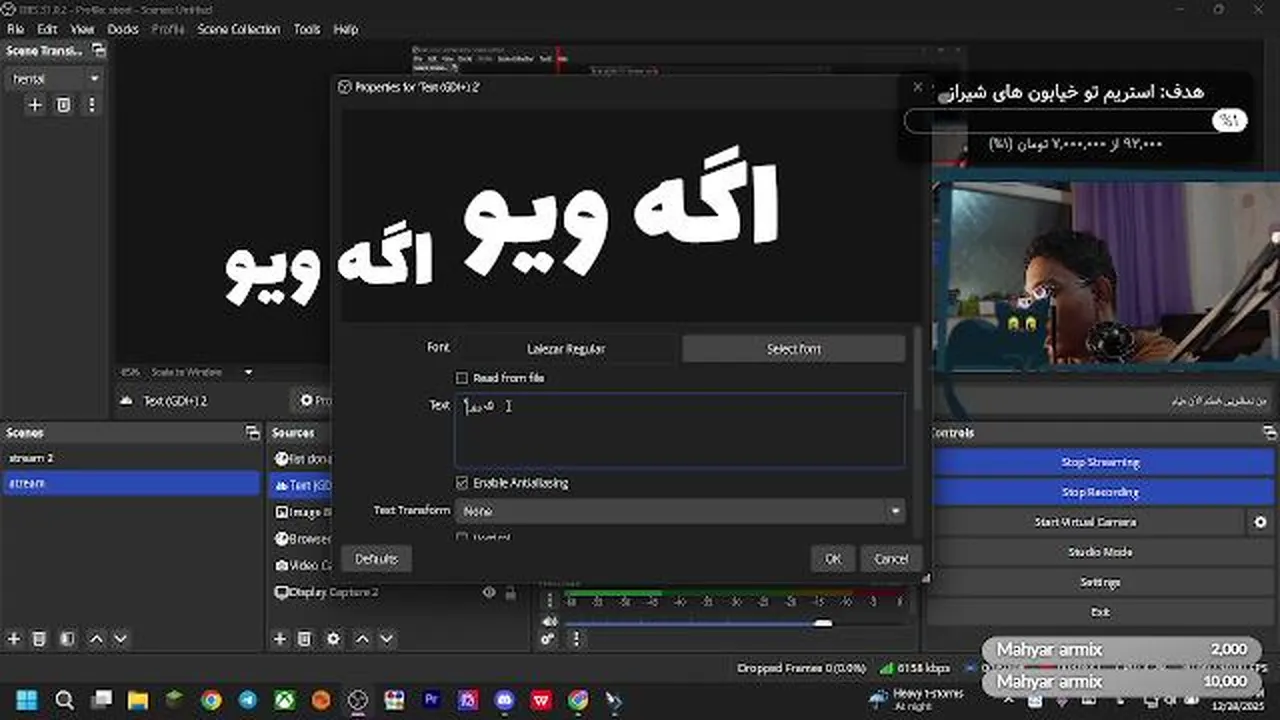Click Exit button in Controls
1280x720 pixels.
coord(1100,612)
